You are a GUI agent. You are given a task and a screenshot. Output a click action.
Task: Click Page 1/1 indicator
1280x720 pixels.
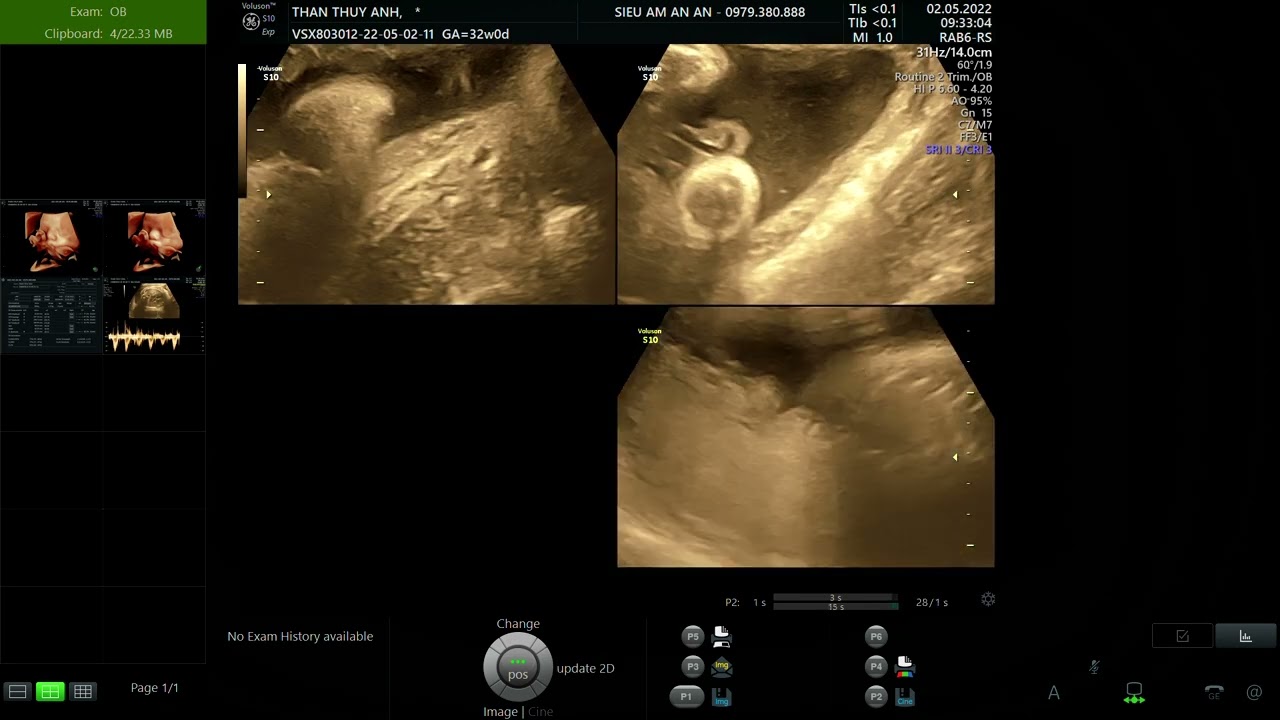155,688
